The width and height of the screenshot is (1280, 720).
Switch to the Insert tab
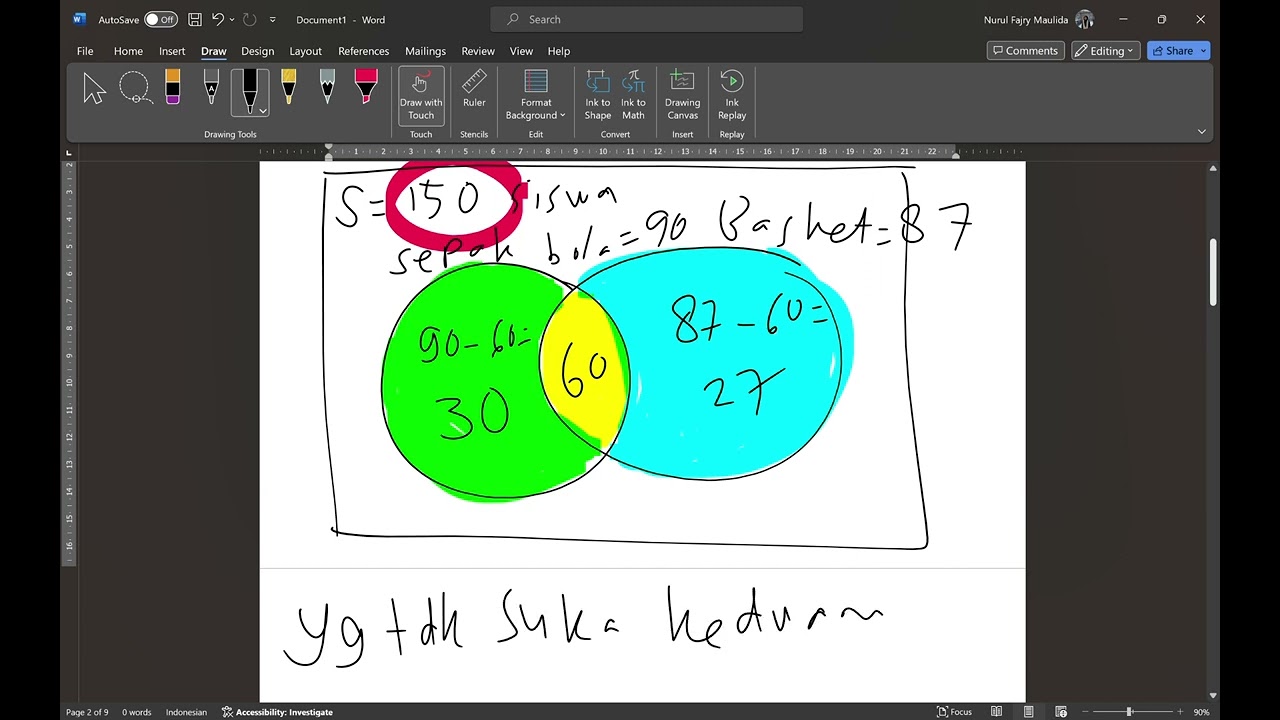pos(172,51)
